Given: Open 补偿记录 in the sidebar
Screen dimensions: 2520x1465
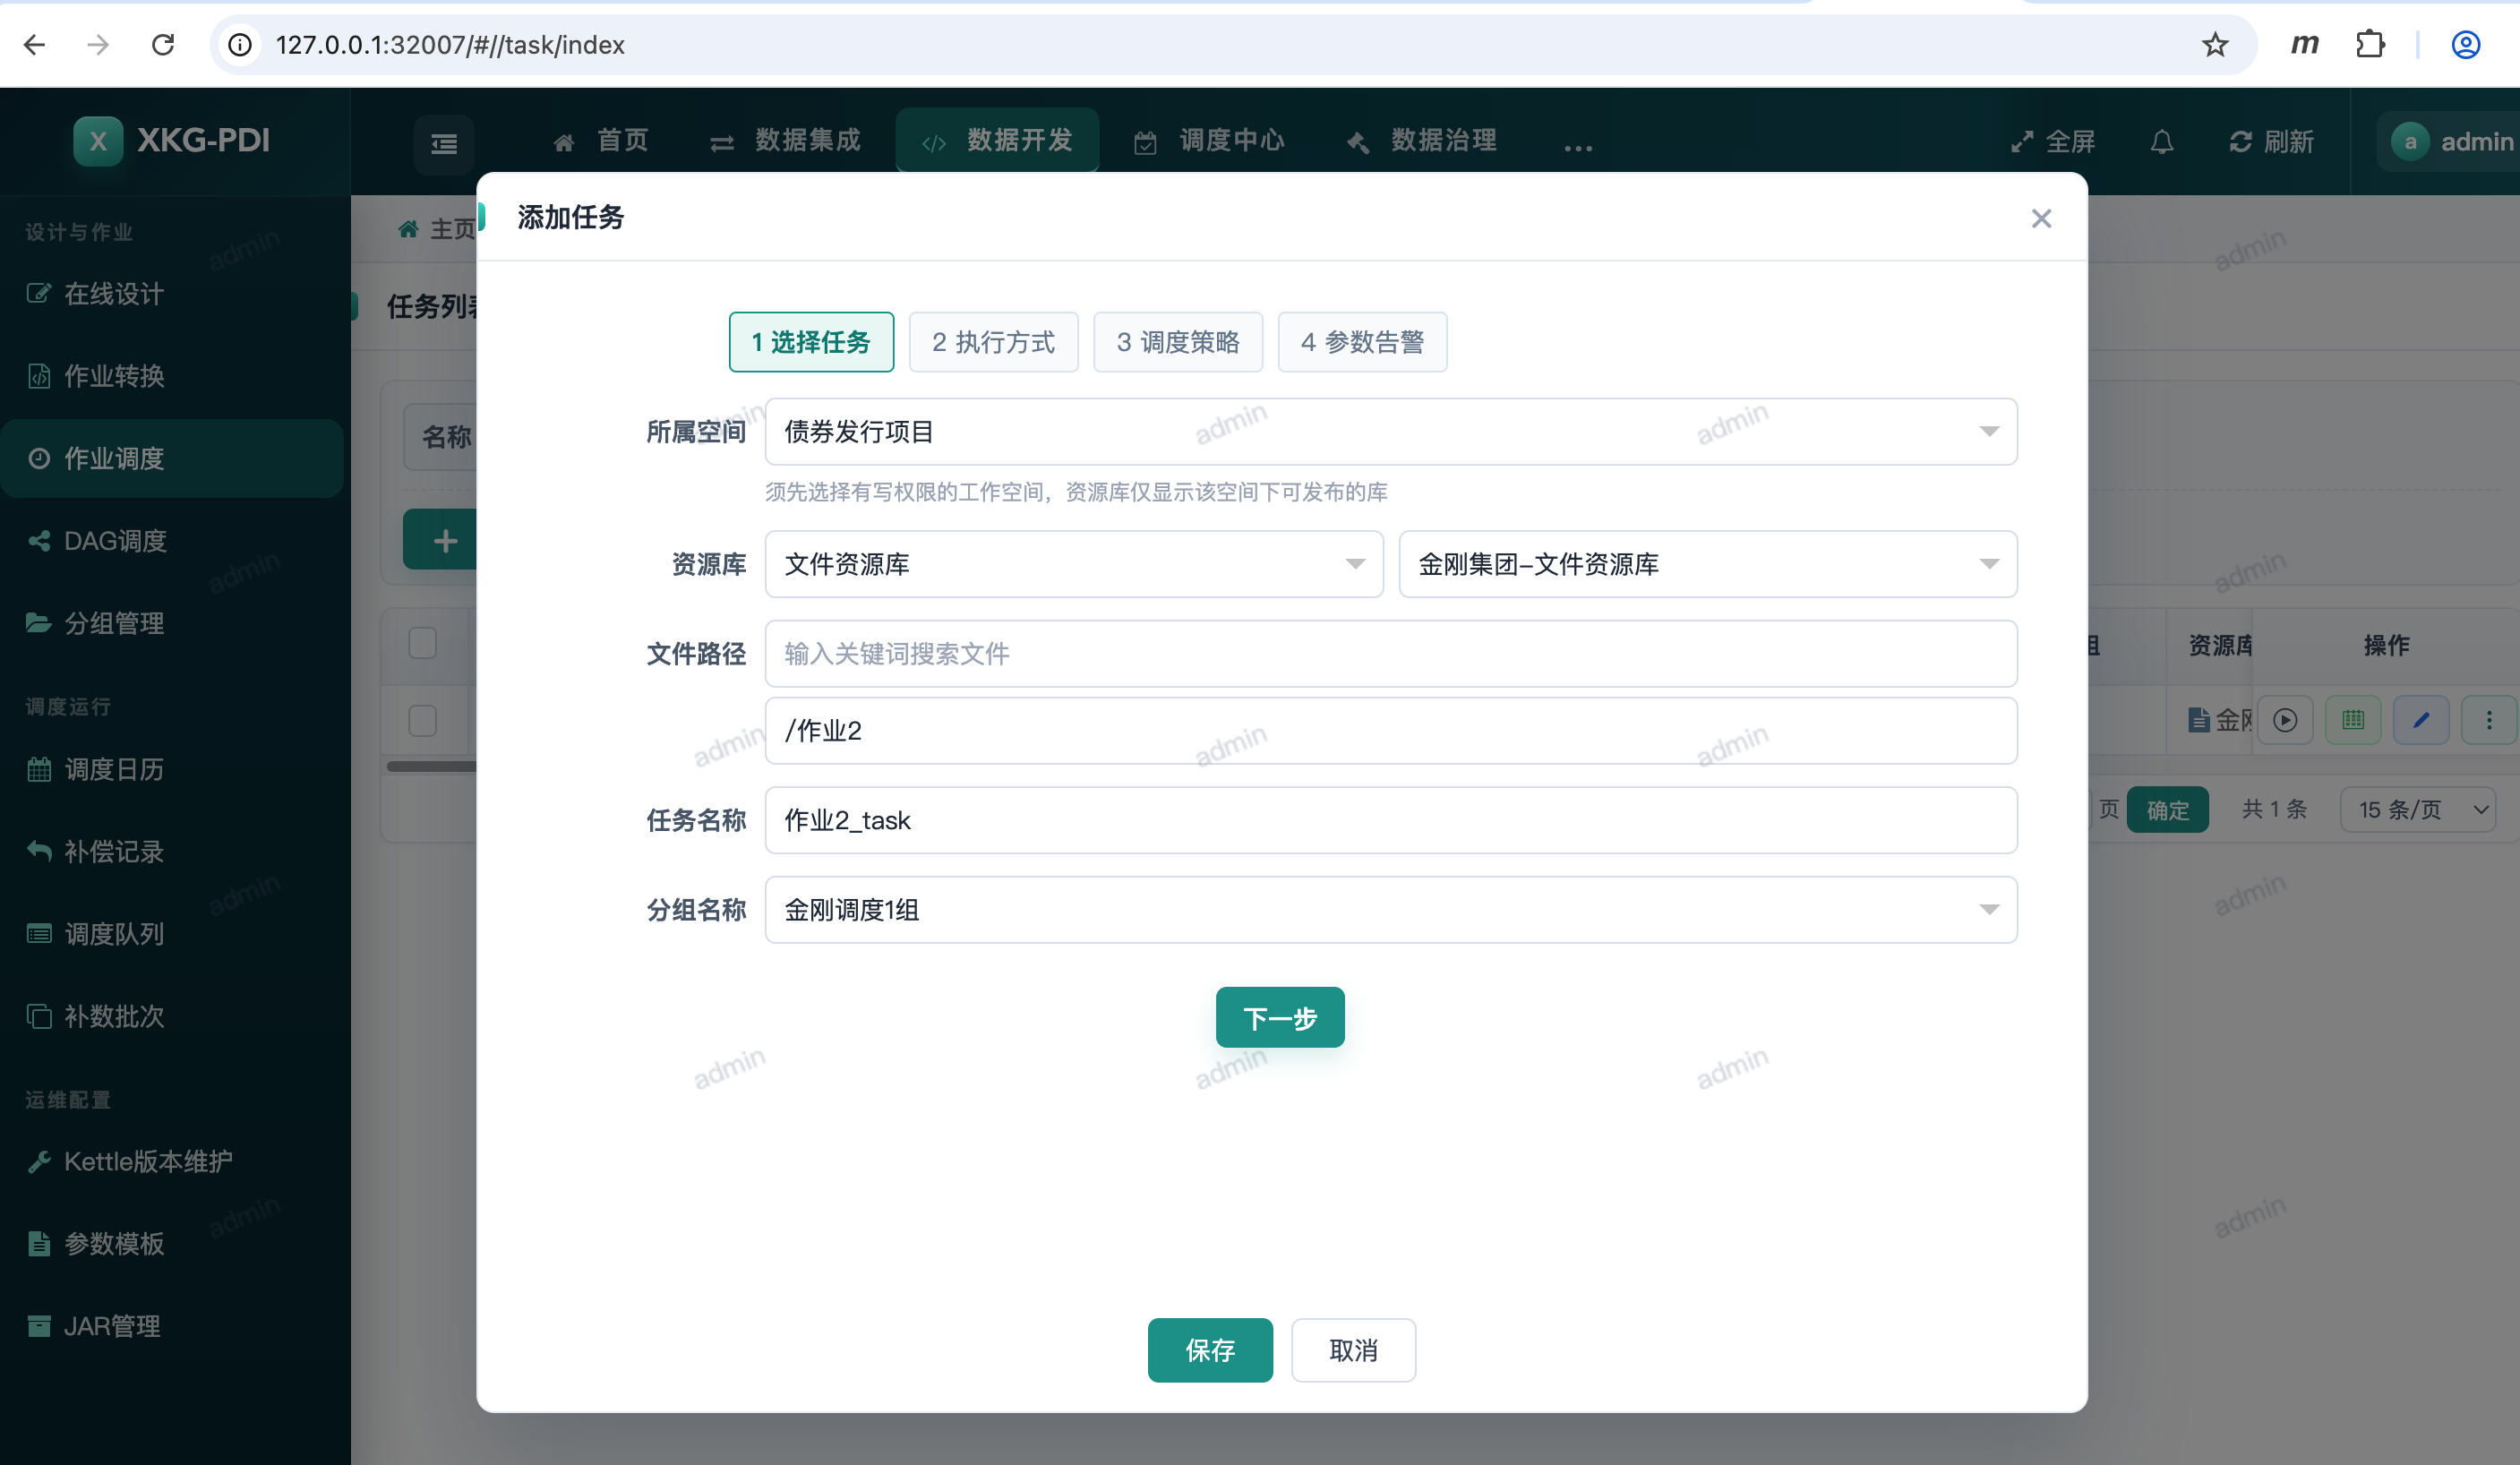Looking at the screenshot, I should pos(172,851).
